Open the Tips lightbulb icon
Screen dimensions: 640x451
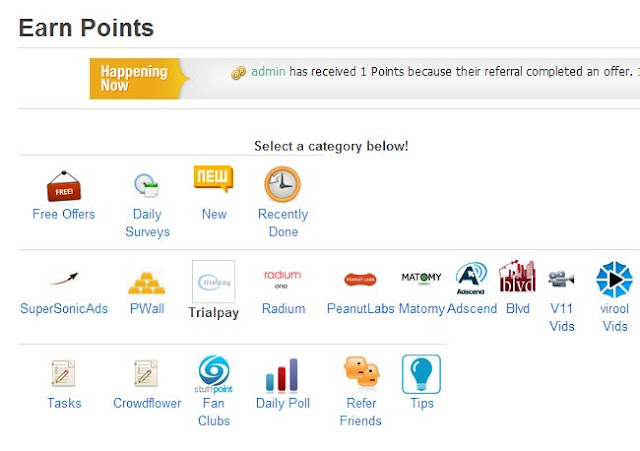coord(421,375)
